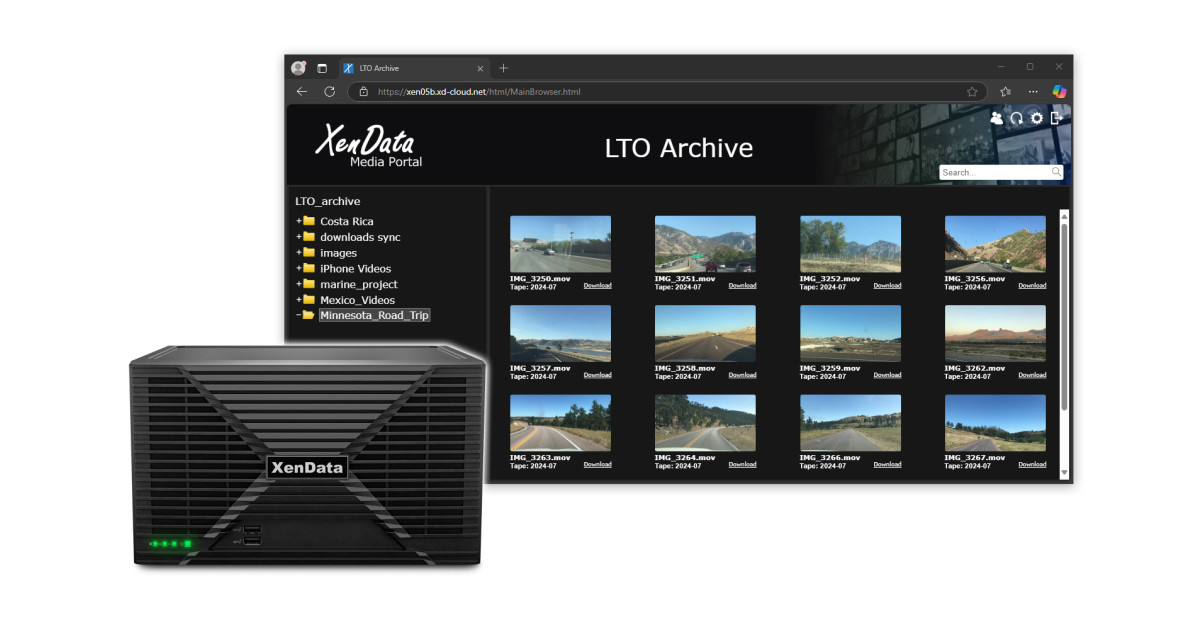
Task: Open the browser profile avatar
Action: 298,68
